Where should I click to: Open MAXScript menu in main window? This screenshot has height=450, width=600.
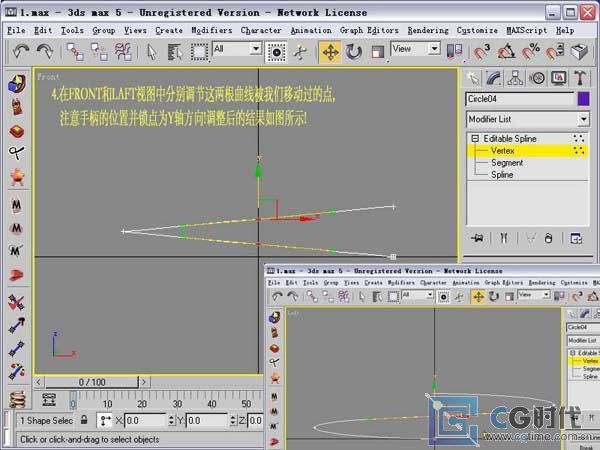point(527,30)
